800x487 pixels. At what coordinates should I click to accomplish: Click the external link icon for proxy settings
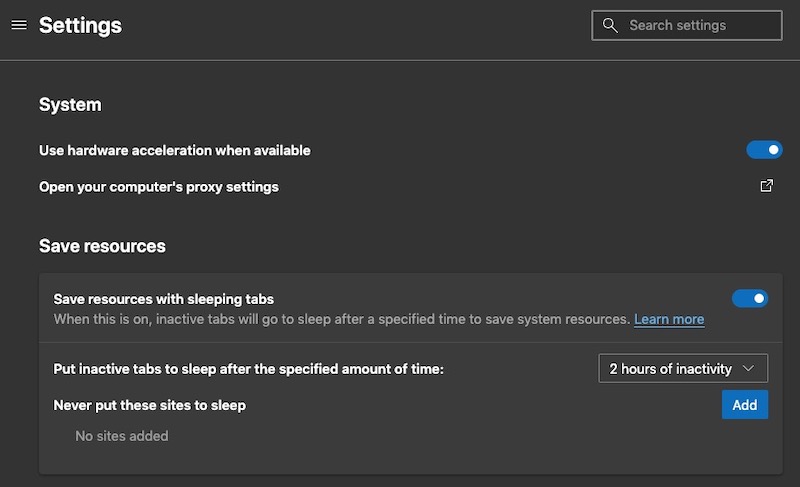click(767, 186)
